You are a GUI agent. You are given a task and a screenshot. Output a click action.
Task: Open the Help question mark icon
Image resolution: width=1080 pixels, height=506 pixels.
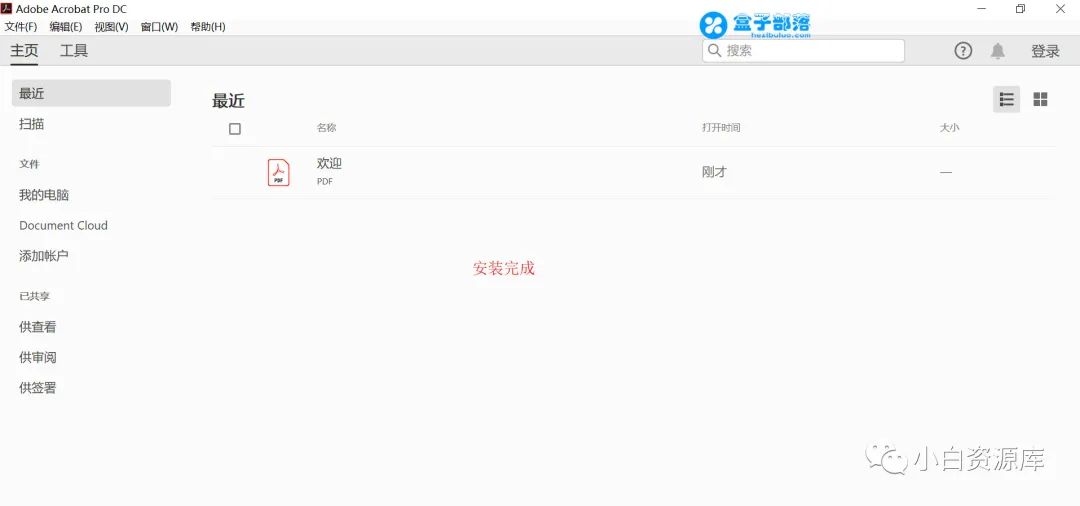(963, 50)
